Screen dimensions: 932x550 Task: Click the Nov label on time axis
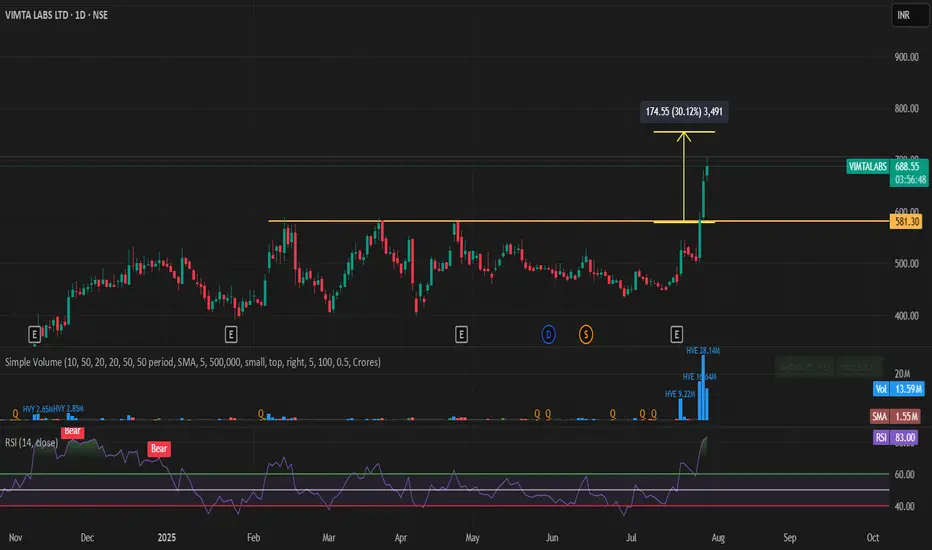pos(15,538)
